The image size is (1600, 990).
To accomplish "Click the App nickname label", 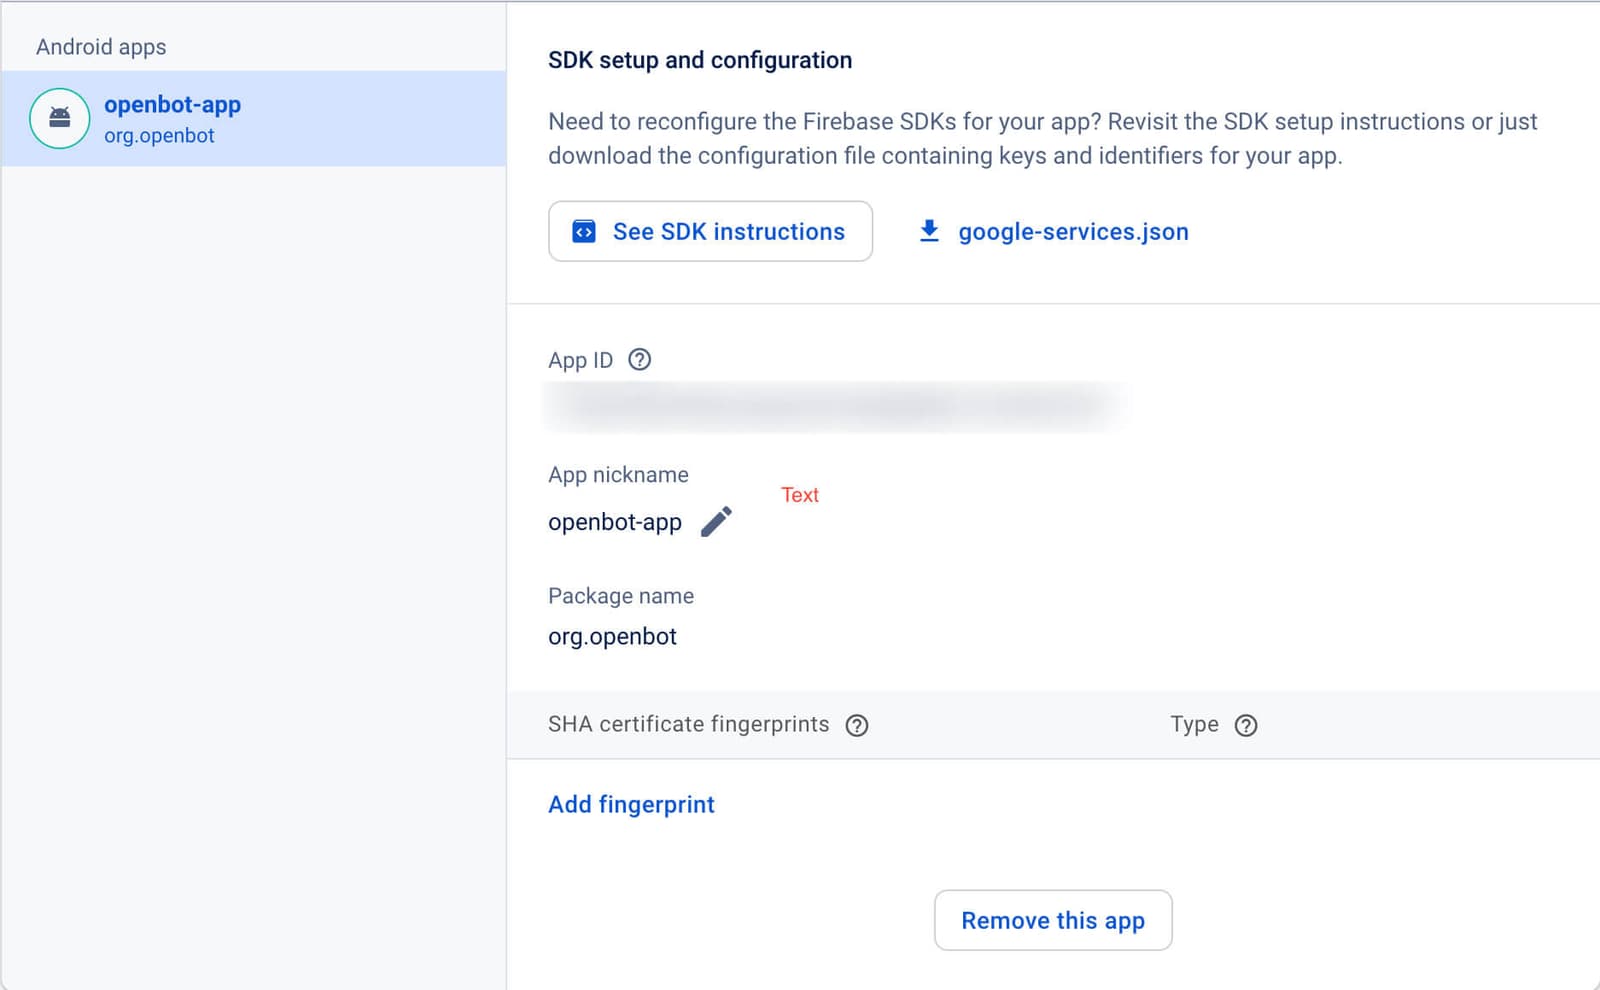I will 618,475.
